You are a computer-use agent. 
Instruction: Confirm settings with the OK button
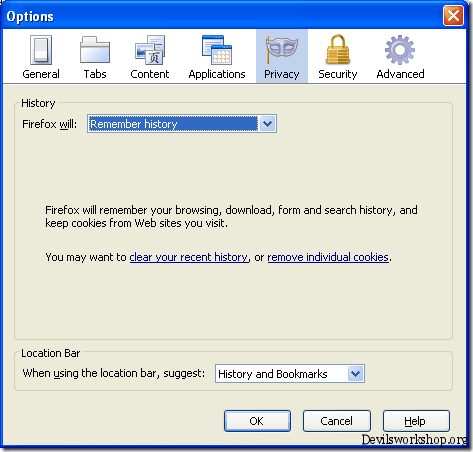point(257,421)
